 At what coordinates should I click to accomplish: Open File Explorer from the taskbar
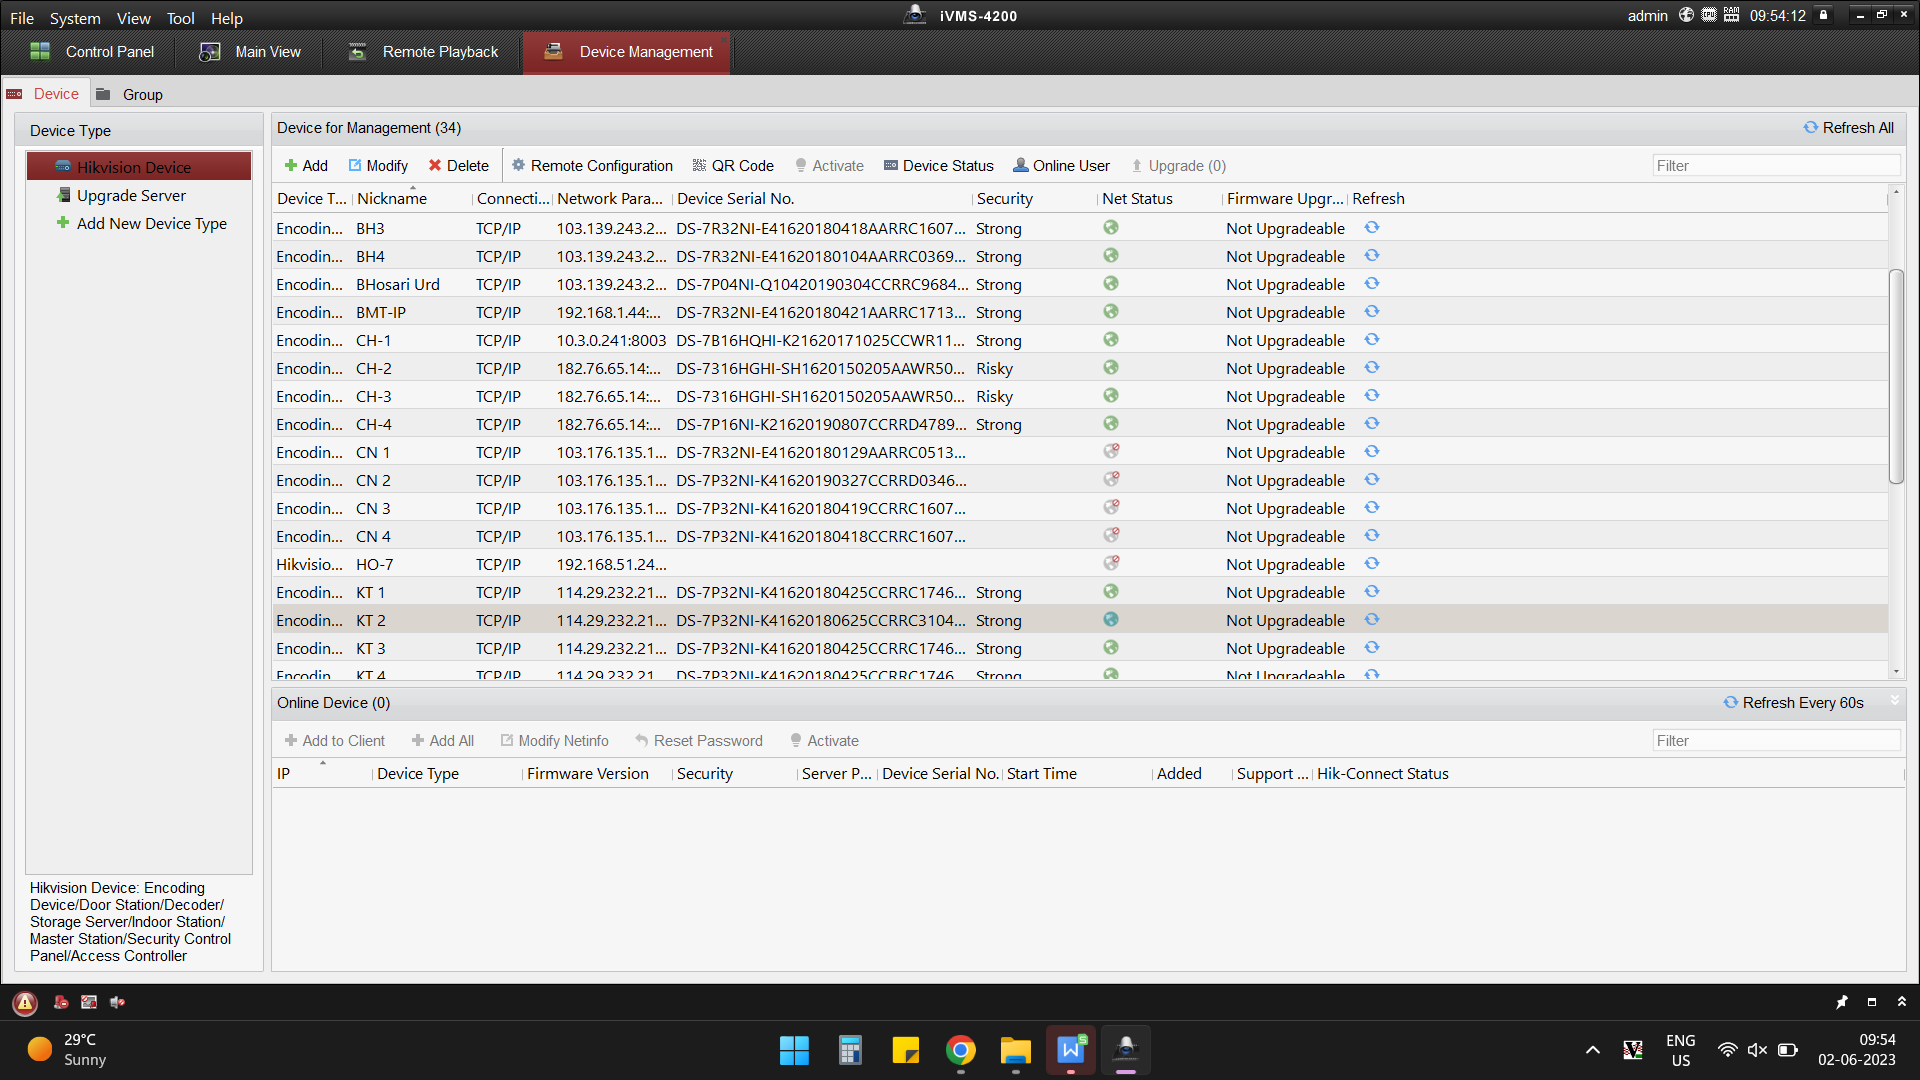(1016, 1050)
